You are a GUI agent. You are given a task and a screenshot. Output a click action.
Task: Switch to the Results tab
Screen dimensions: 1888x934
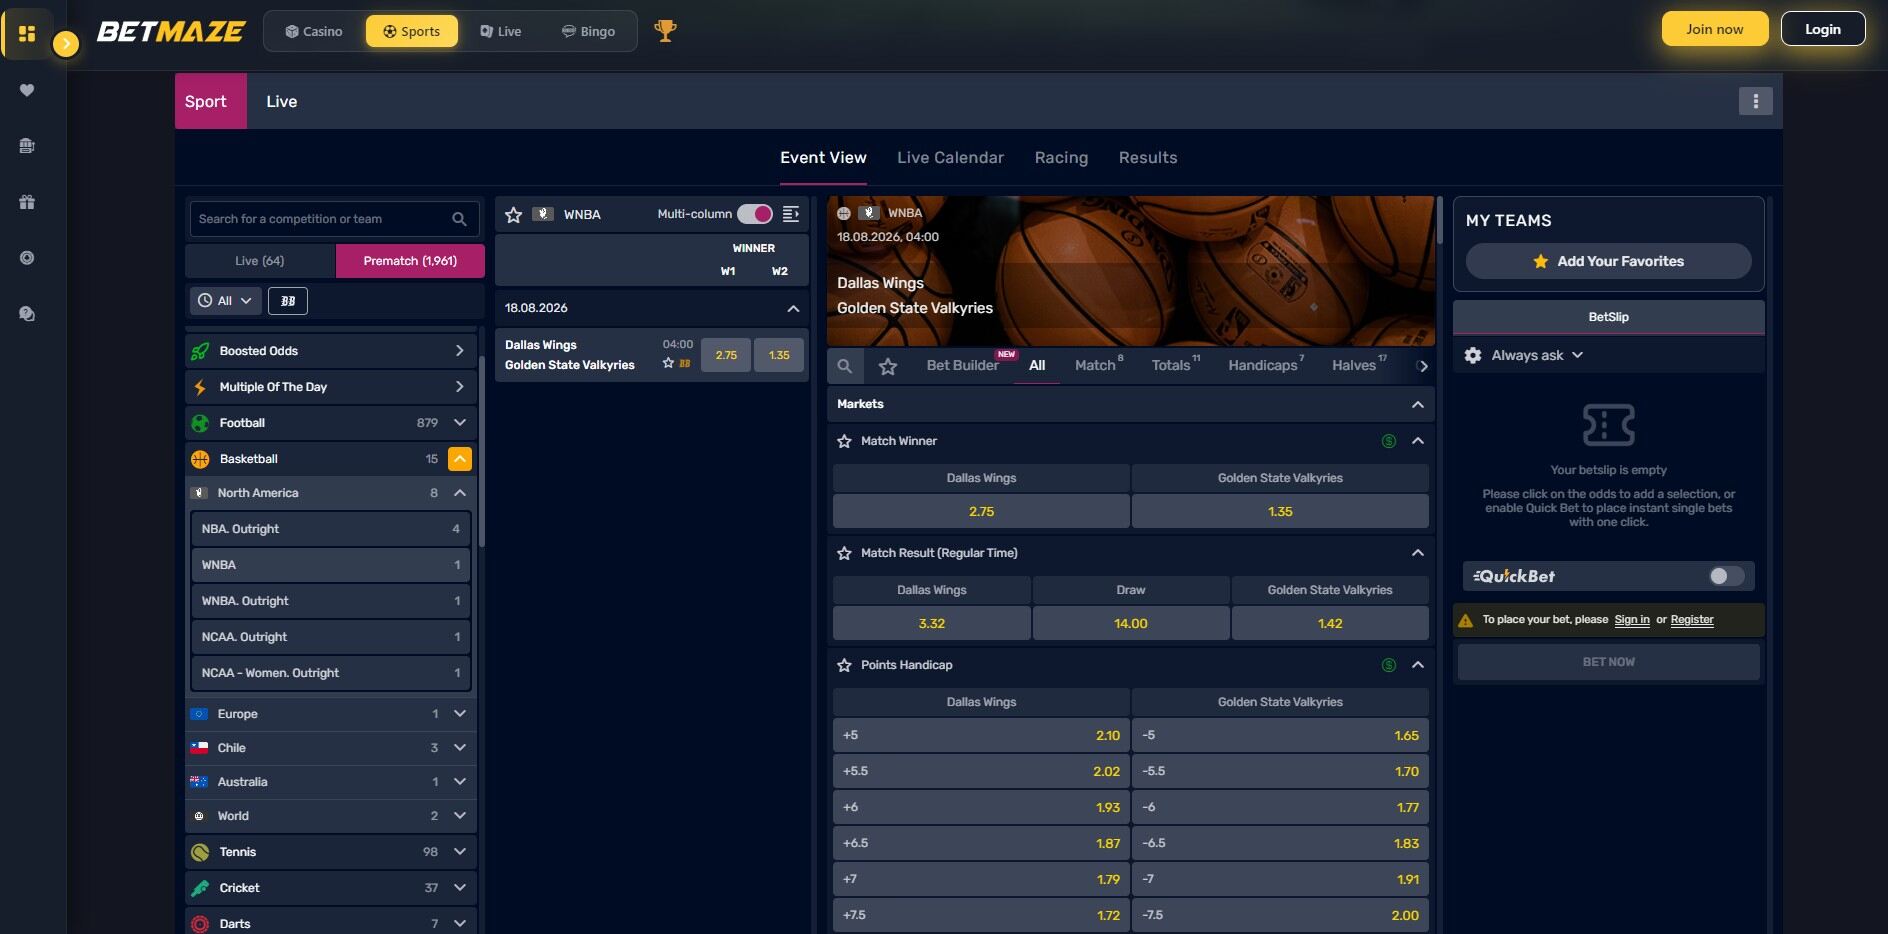[x=1148, y=157]
